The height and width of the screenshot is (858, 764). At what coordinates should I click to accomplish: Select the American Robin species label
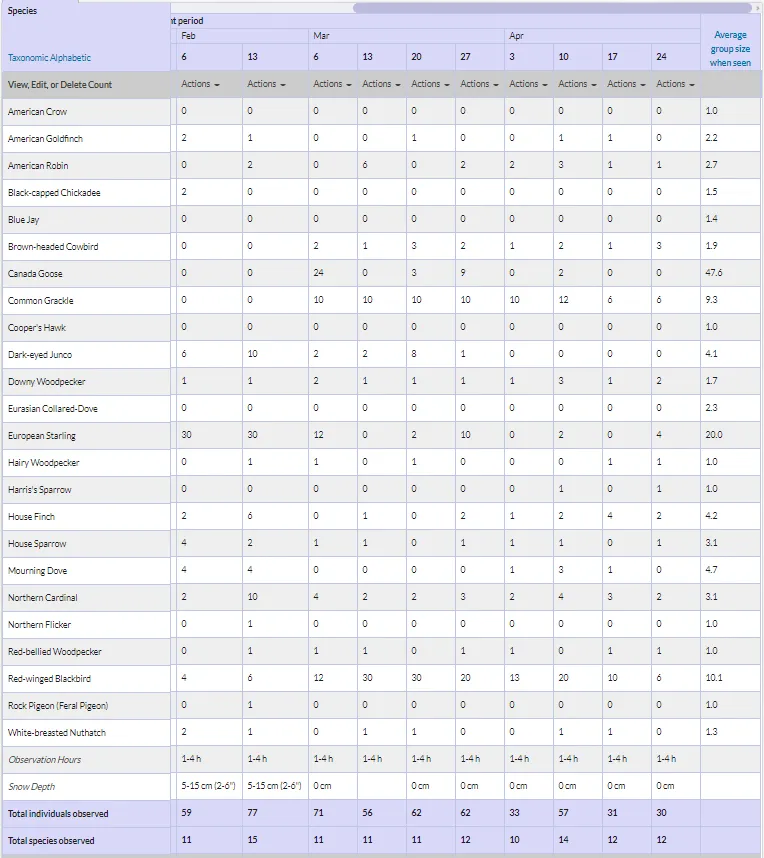(x=38, y=165)
